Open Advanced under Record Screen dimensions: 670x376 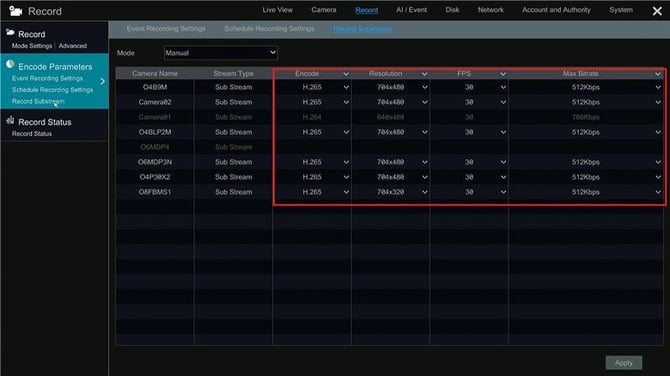pos(73,46)
